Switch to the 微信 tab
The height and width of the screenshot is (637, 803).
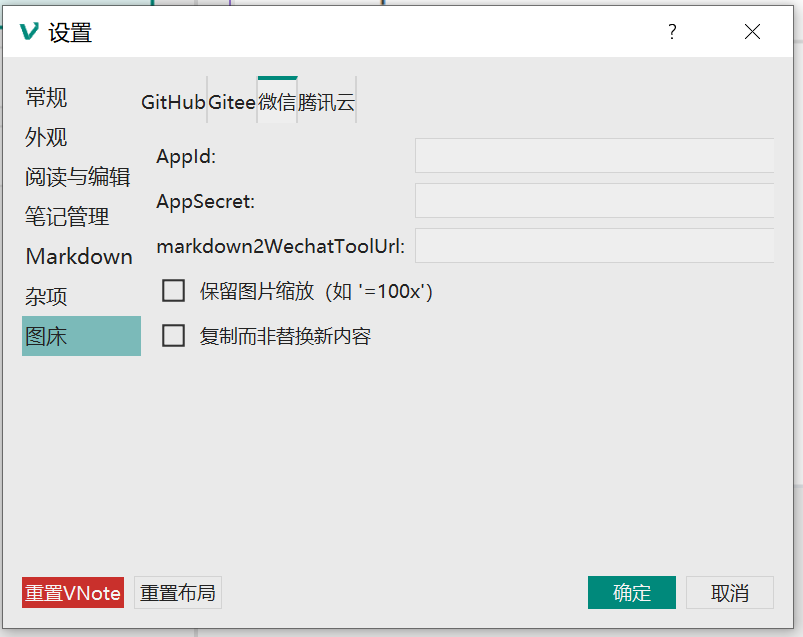click(277, 102)
